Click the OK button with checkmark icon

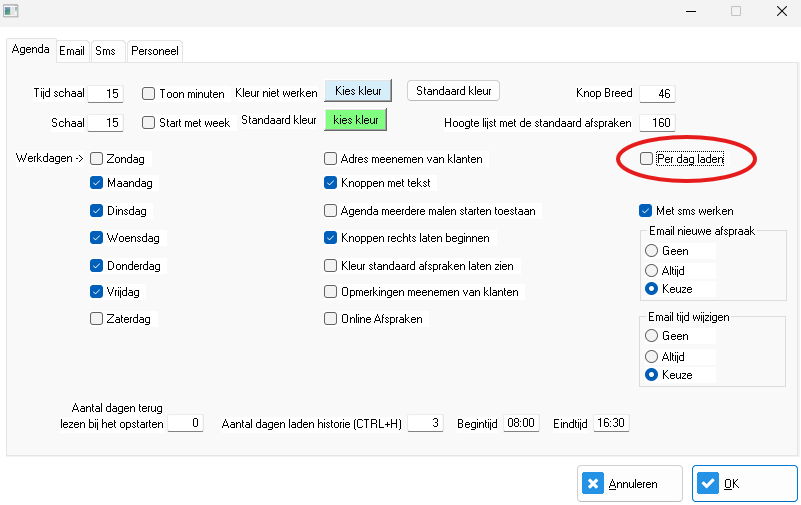click(x=744, y=483)
